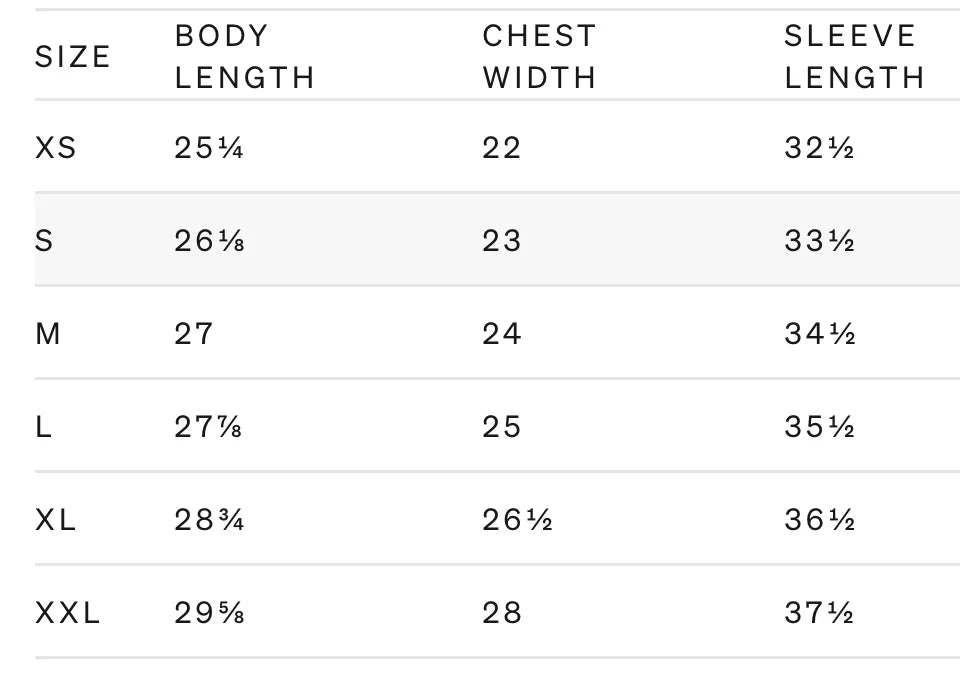
Task: Click the XL size label
Action: pos(56,520)
